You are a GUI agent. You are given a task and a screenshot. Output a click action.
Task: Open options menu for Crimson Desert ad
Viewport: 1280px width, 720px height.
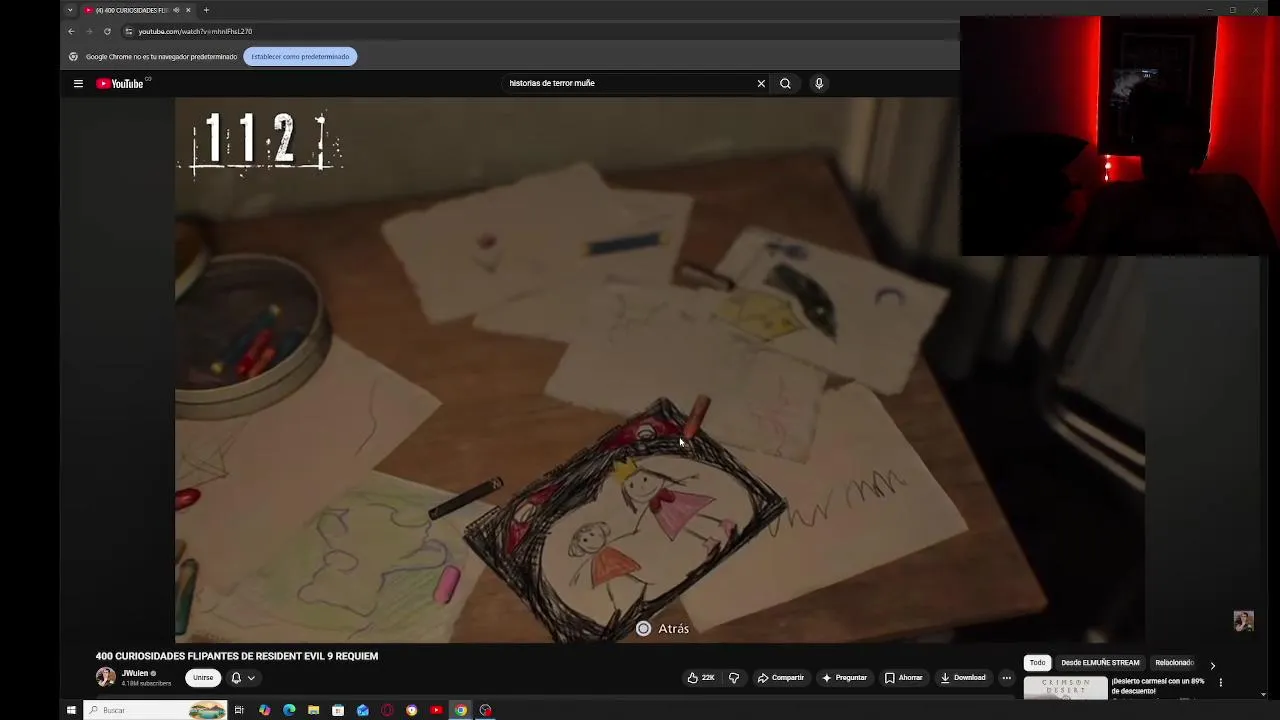(1220, 683)
